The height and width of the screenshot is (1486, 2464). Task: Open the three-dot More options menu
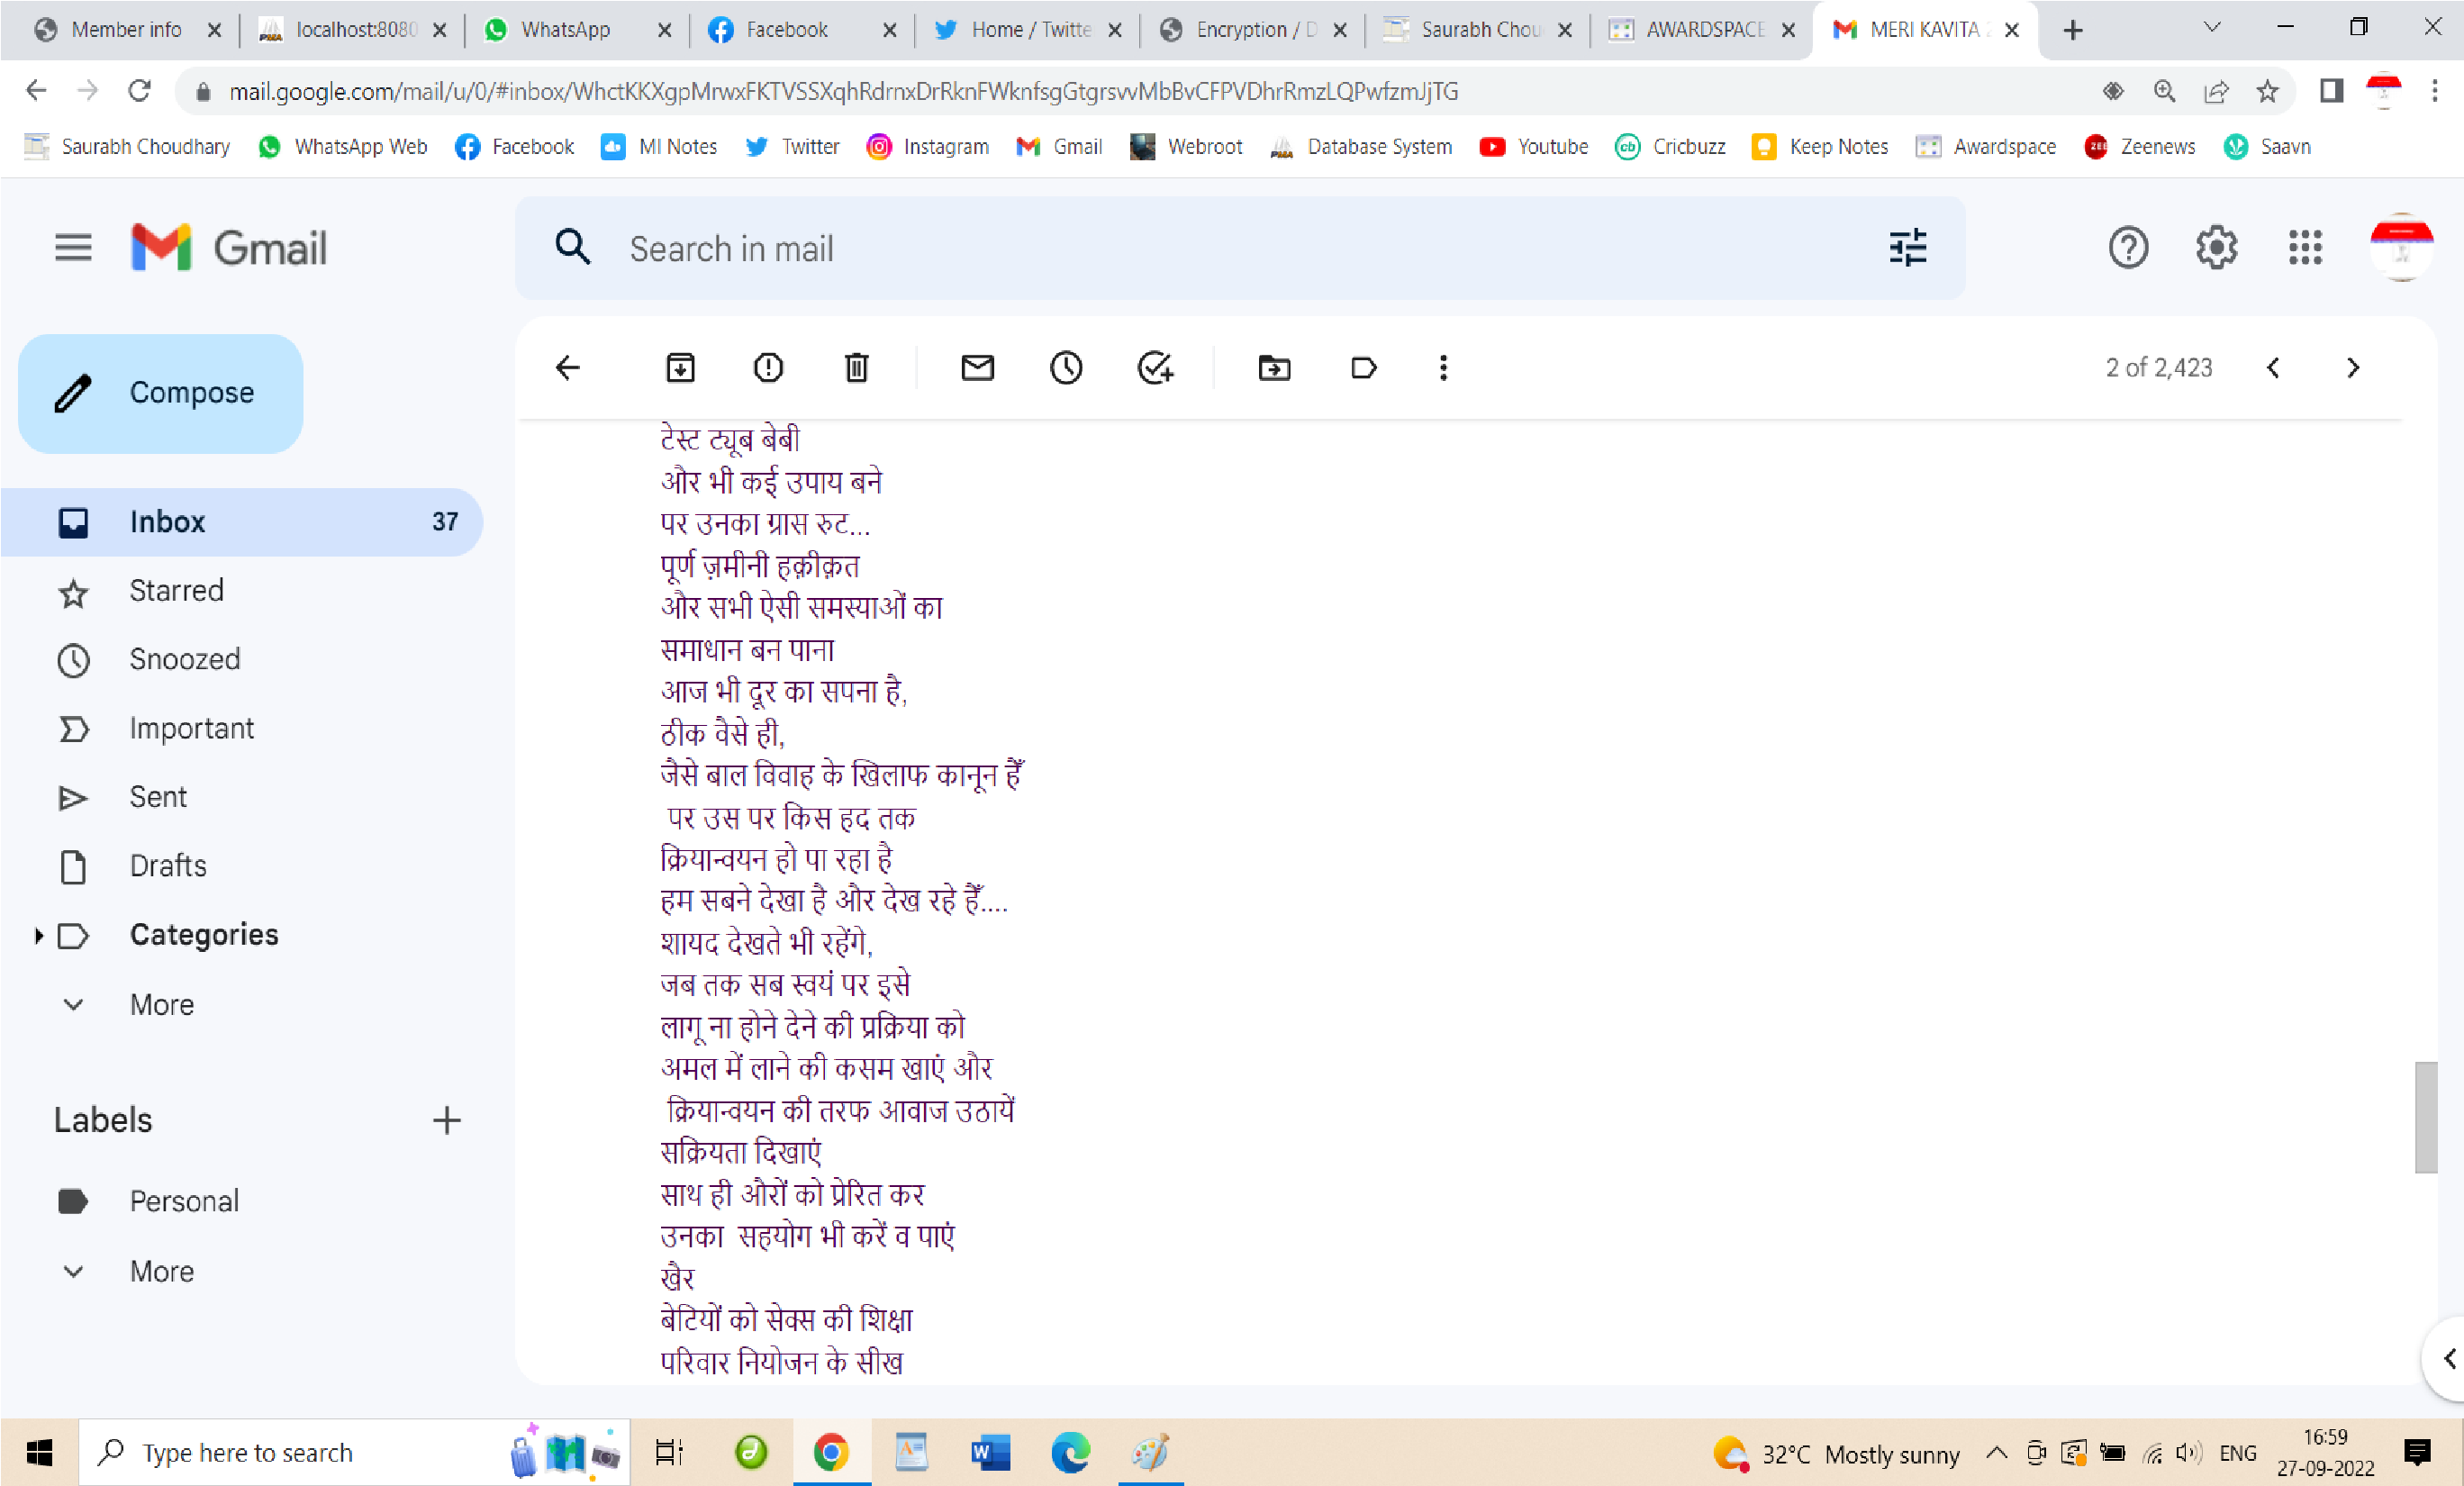(x=1442, y=367)
